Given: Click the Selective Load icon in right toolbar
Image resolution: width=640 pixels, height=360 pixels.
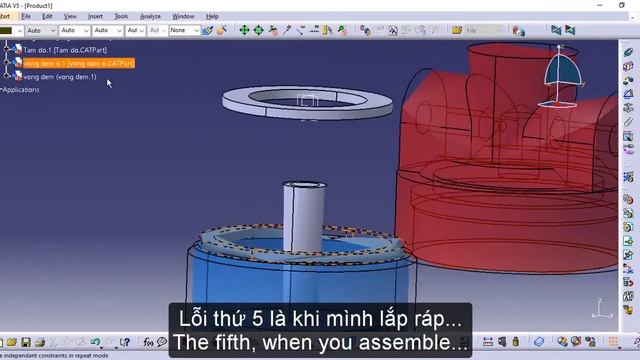Looking at the screenshot, I should 628,310.
